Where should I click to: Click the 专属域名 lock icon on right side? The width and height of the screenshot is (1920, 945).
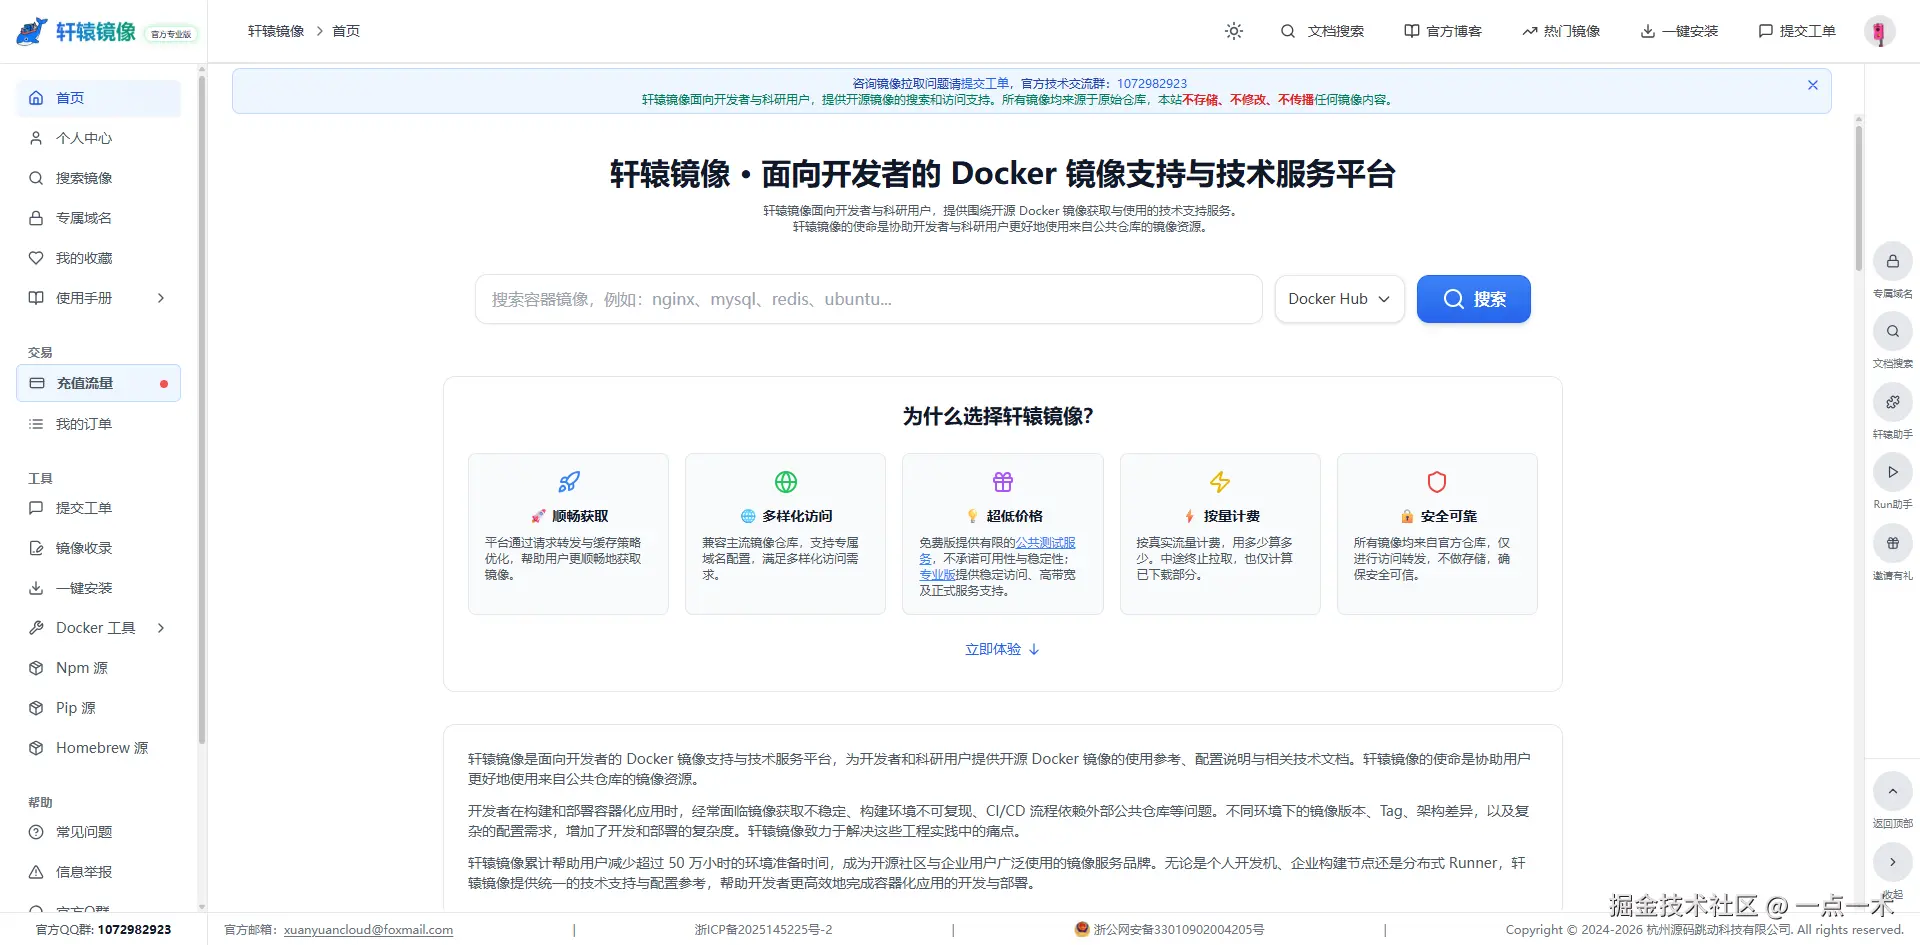1892,261
